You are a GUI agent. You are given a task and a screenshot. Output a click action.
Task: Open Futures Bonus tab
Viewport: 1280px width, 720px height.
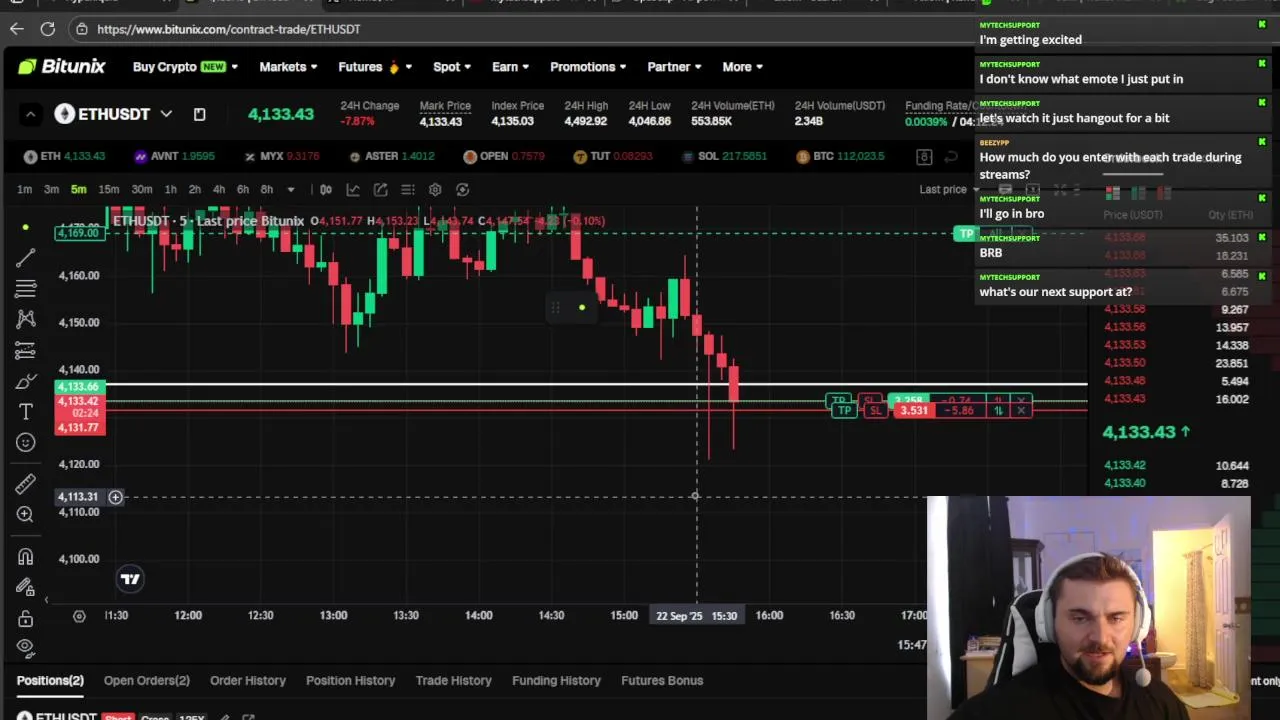(662, 680)
